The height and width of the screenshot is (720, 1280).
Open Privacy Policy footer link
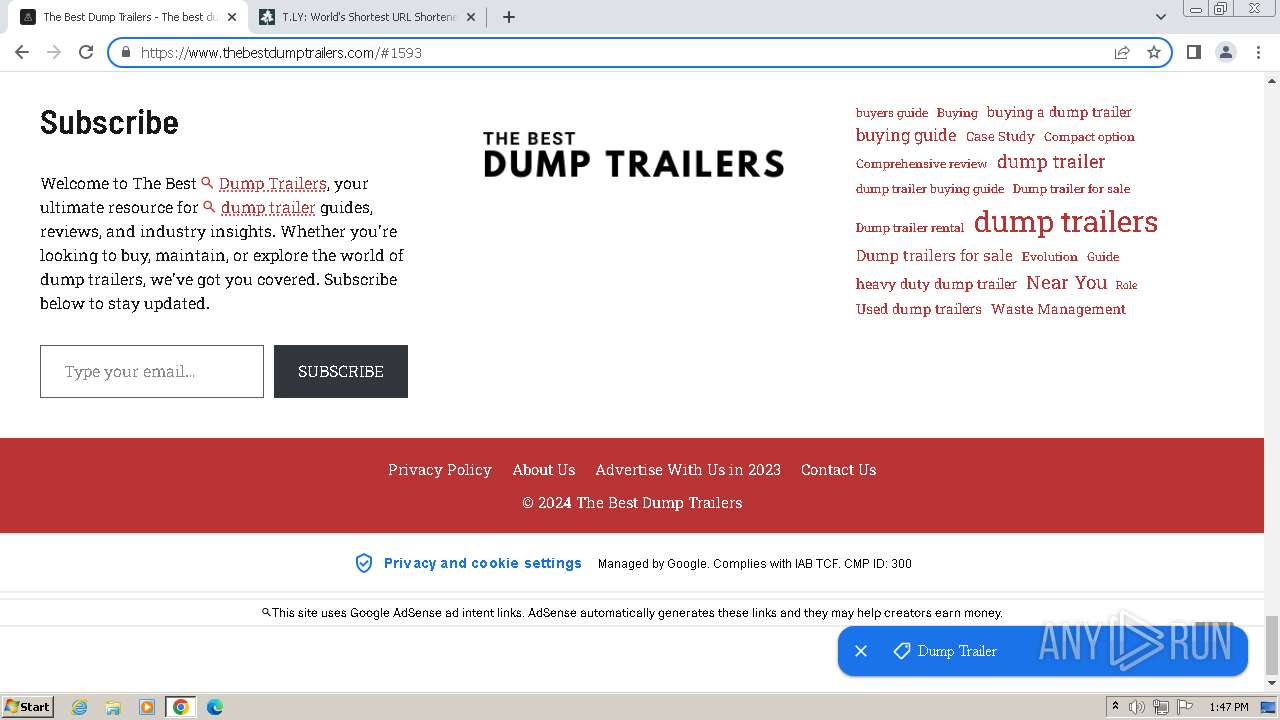tap(440, 470)
